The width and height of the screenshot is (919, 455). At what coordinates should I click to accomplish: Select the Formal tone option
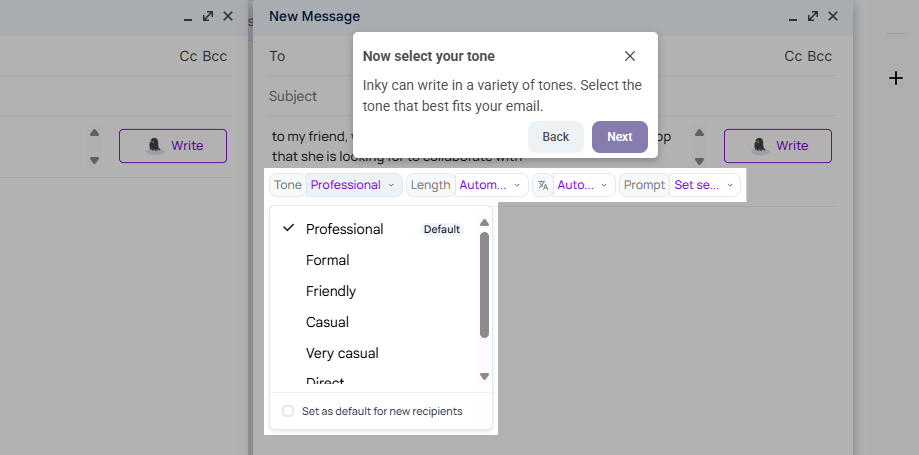(x=328, y=260)
